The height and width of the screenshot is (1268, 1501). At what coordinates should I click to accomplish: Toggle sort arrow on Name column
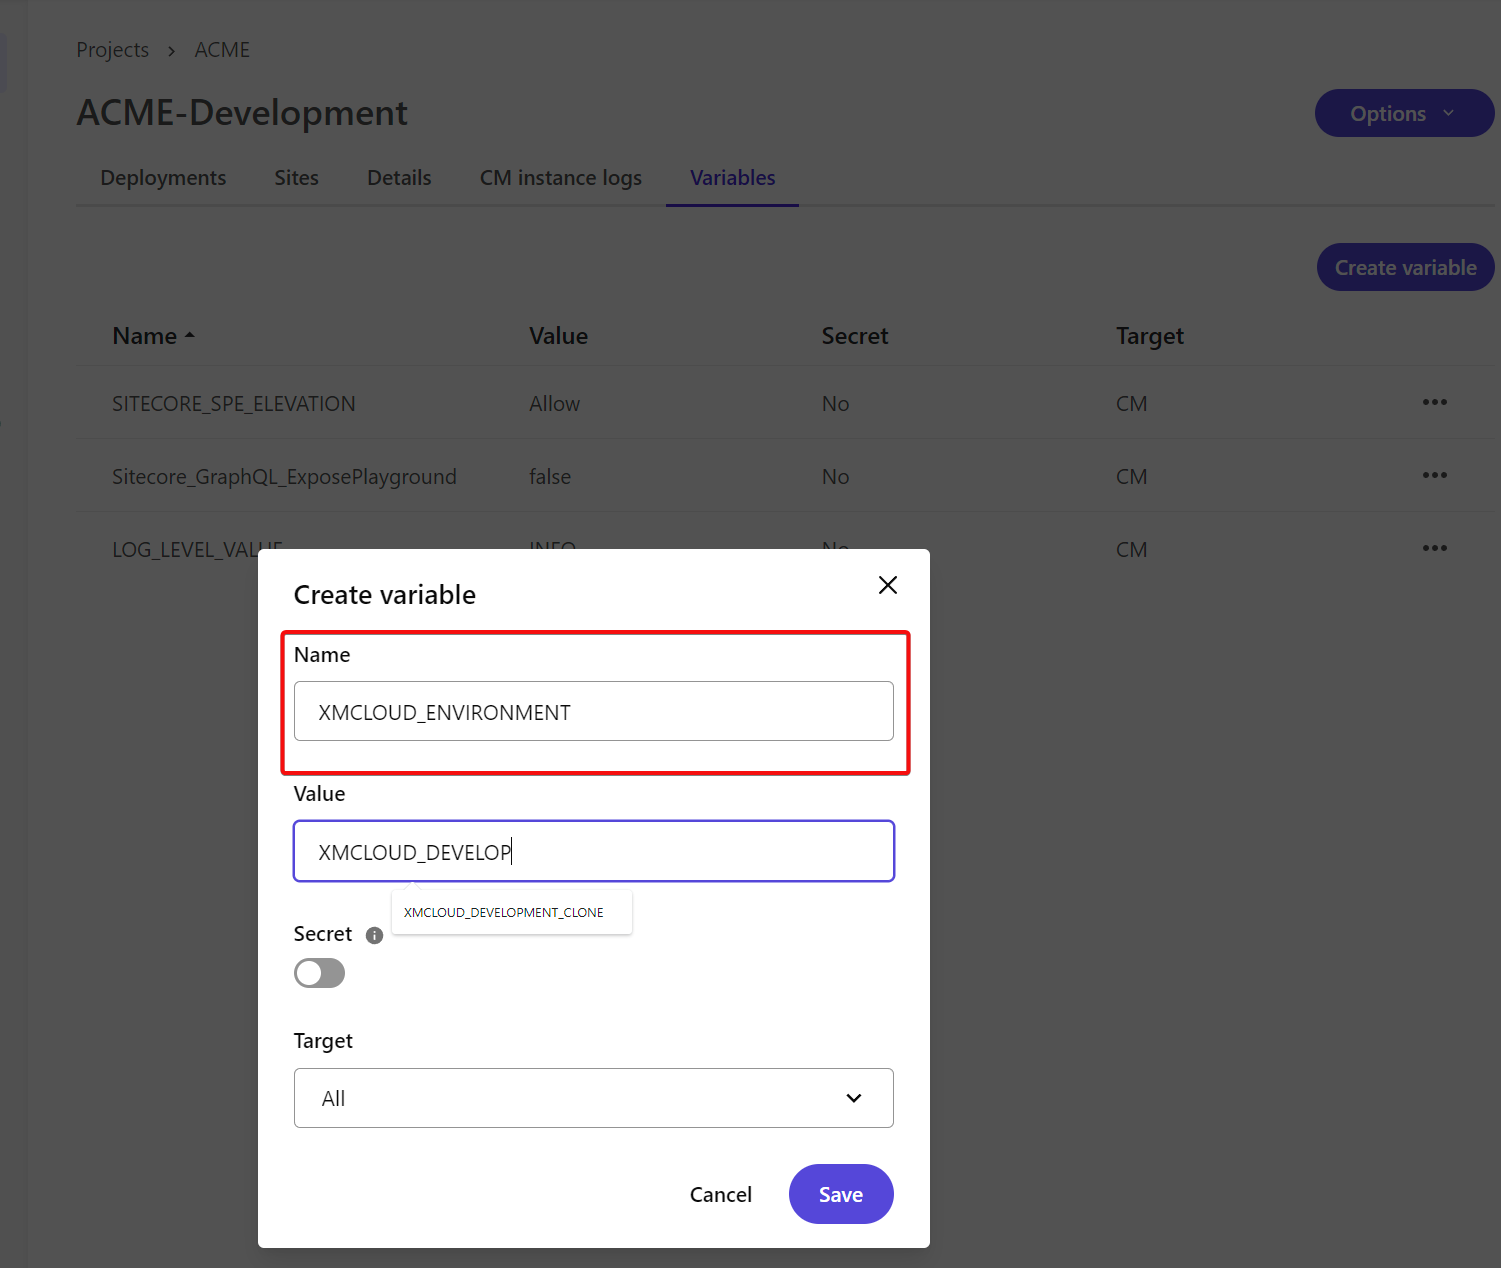[x=190, y=337]
